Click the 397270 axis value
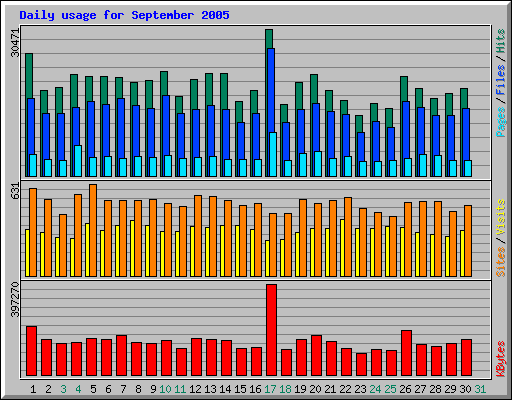The height and width of the screenshot is (400, 512). (x=15, y=300)
